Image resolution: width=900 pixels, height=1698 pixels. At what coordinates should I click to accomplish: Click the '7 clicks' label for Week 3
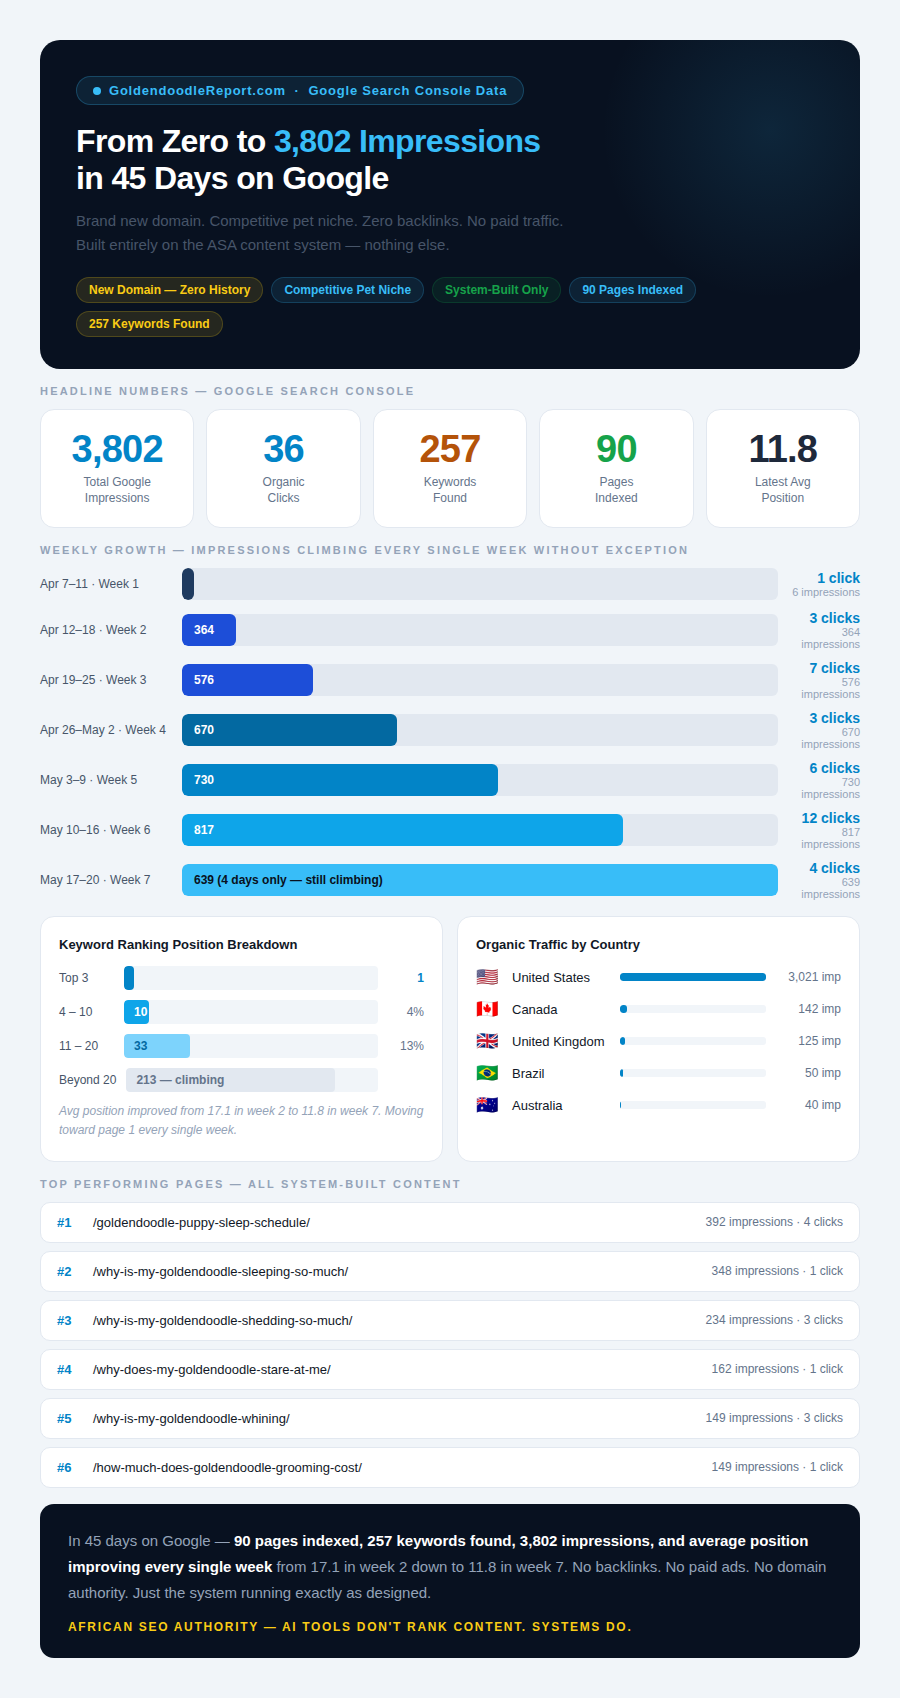click(x=835, y=668)
